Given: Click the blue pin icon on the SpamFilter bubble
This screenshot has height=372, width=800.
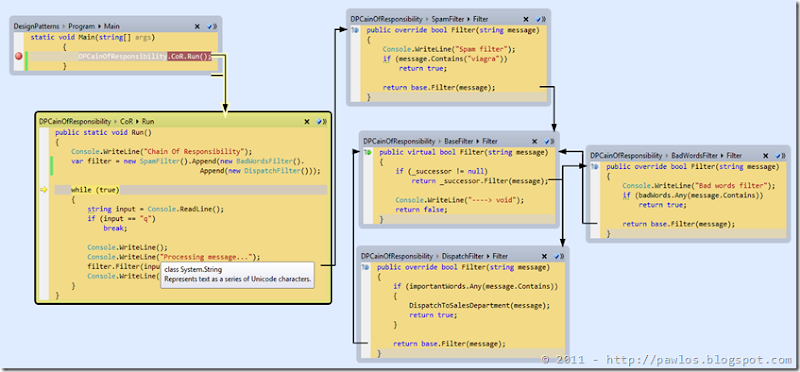Looking at the screenshot, I should click(x=539, y=19).
